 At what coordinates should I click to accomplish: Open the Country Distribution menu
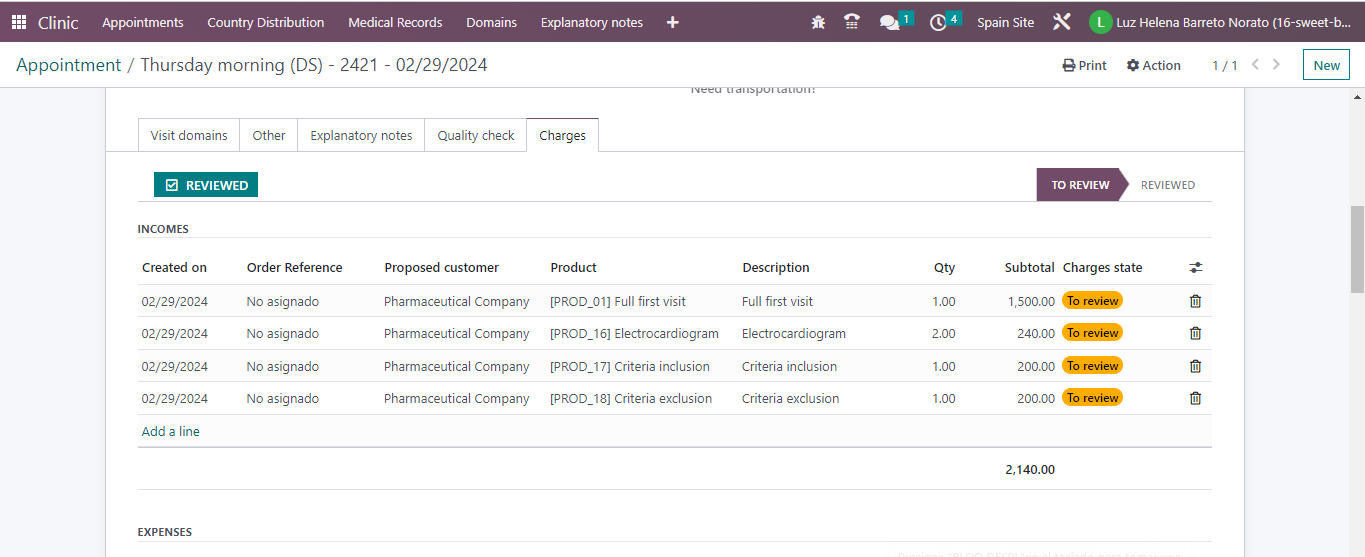coord(266,22)
